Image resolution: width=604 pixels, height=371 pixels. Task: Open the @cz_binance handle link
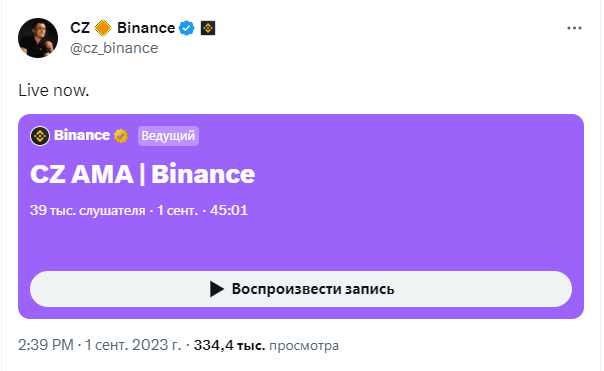[x=114, y=48]
